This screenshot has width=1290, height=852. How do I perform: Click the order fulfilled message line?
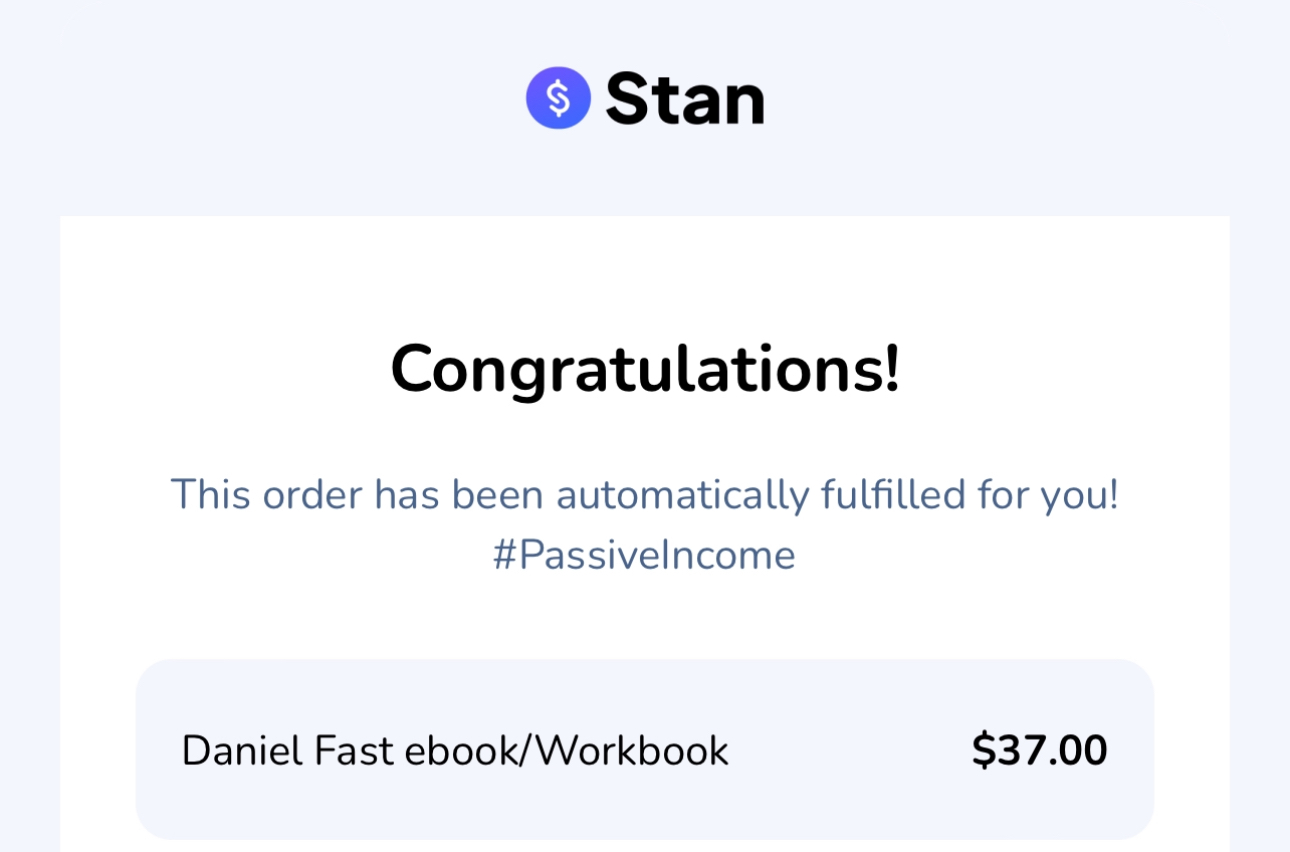point(644,495)
